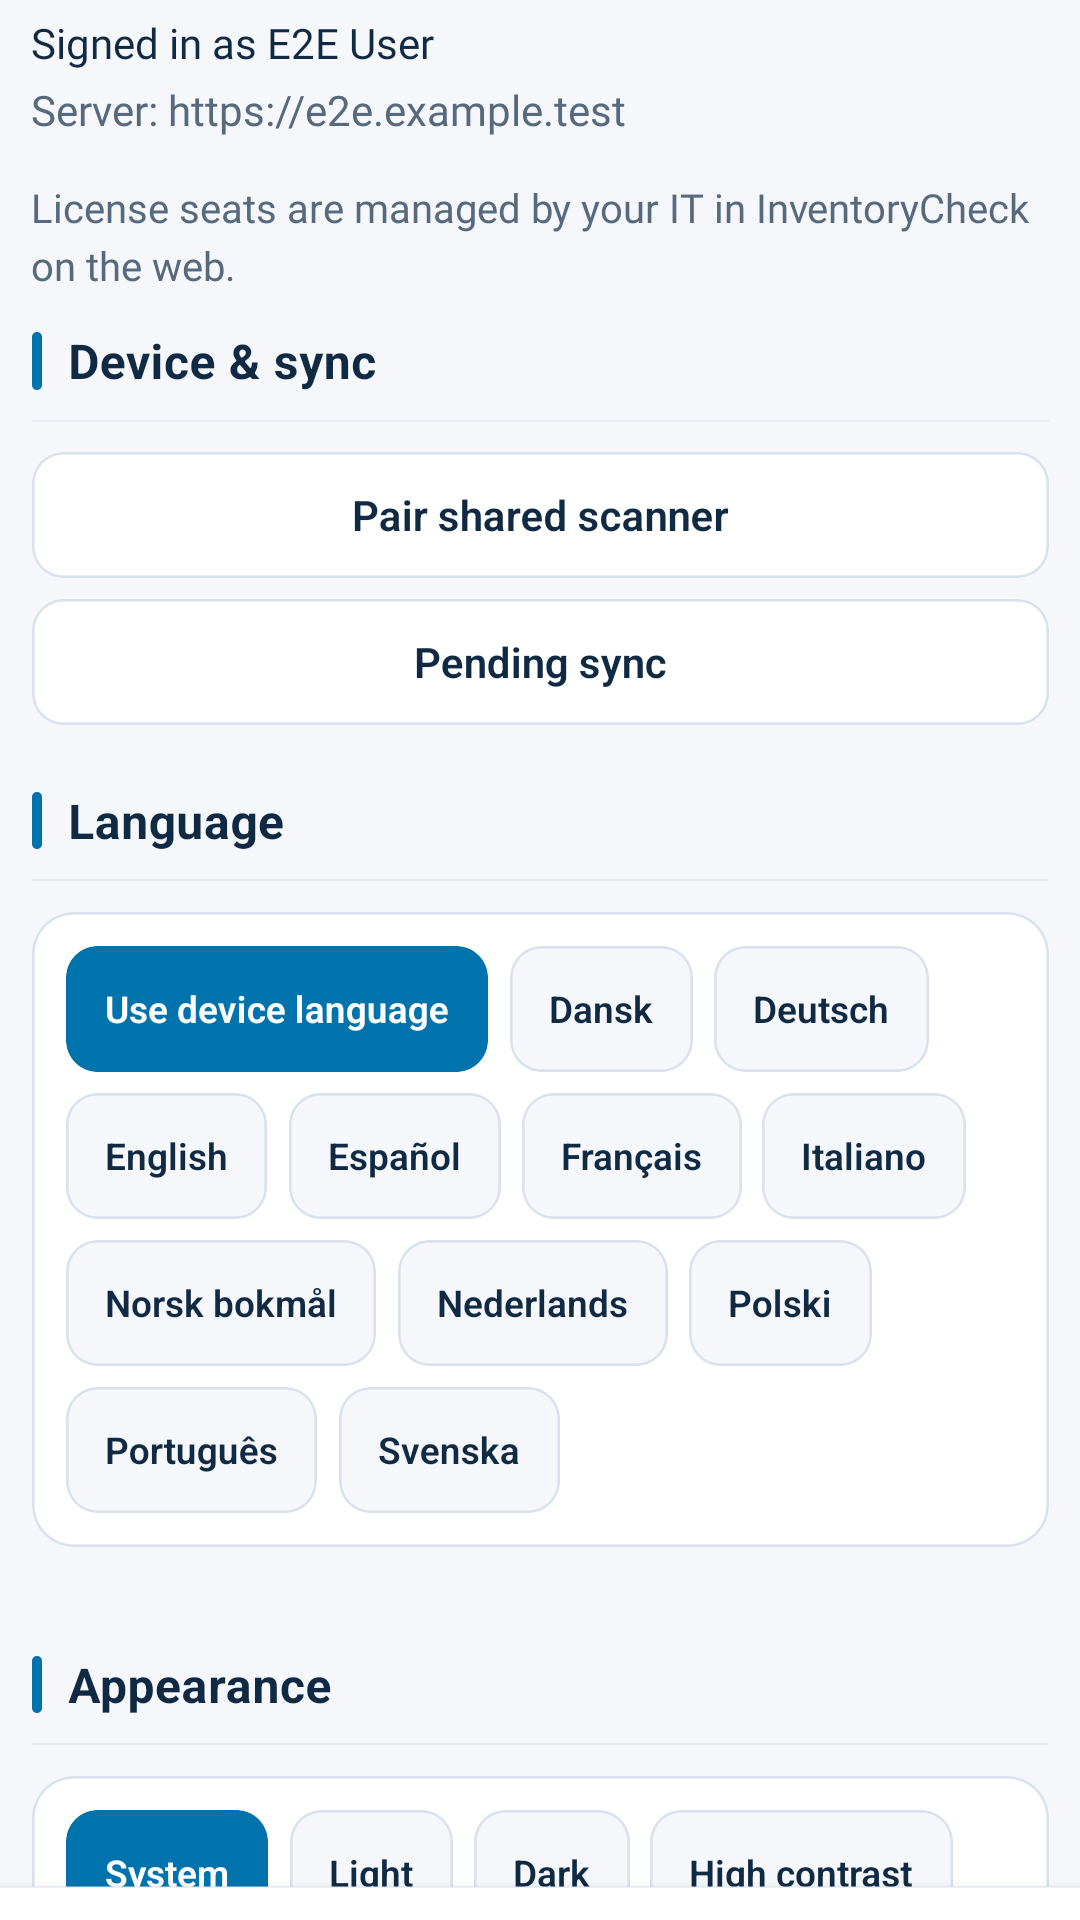The height and width of the screenshot is (1920, 1080).
Task: Set language to Português
Action: [191, 1450]
